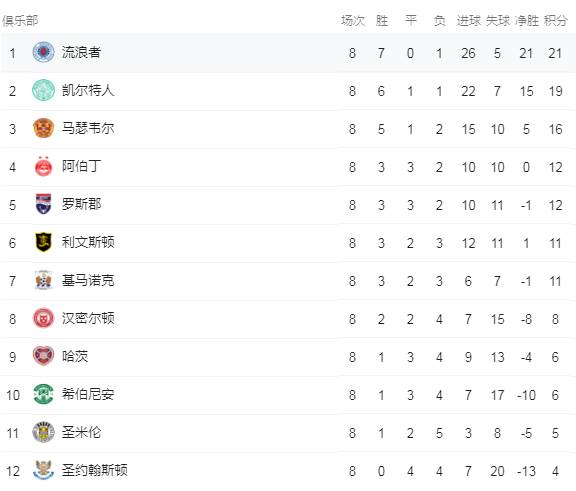The width and height of the screenshot is (576, 491).
Task: Click the 阿伯丁 red crest icon
Action: [x=43, y=166]
